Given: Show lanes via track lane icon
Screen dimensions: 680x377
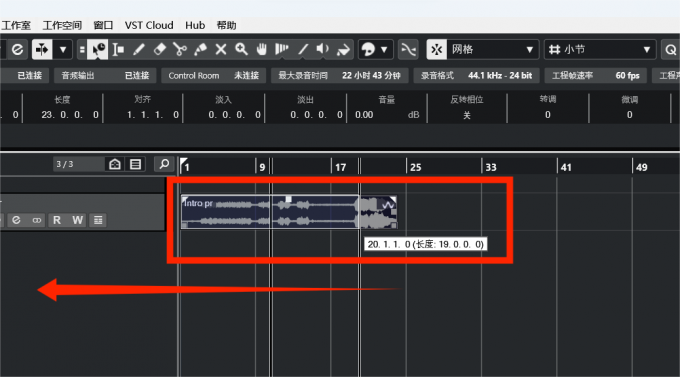Looking at the screenshot, I should (x=98, y=220).
